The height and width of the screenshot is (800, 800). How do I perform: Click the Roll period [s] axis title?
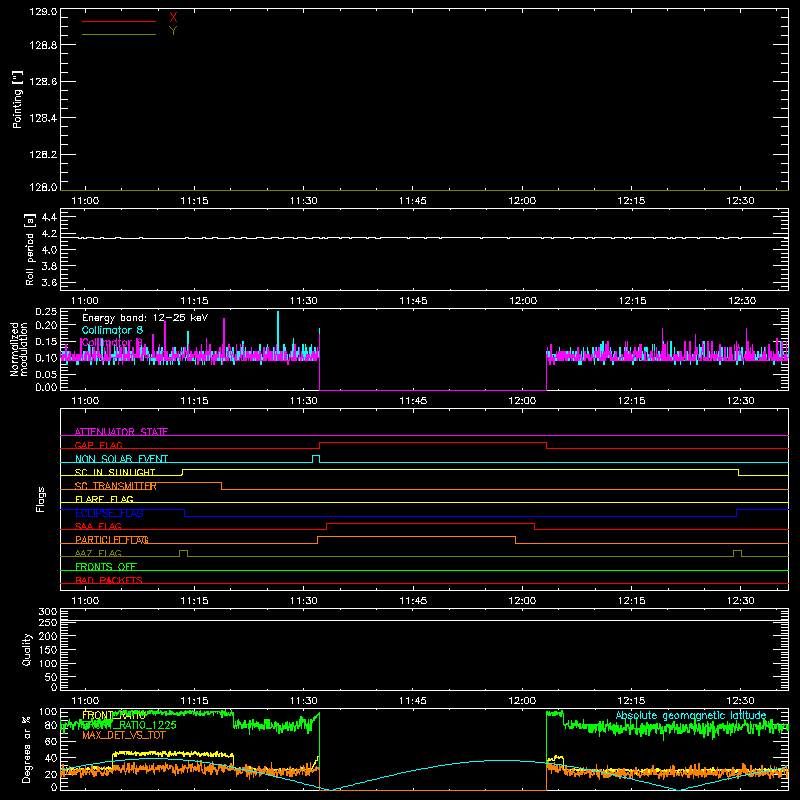click(x=30, y=250)
